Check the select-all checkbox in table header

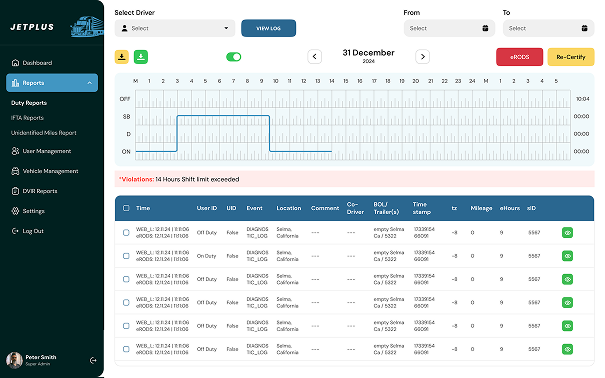(126, 208)
